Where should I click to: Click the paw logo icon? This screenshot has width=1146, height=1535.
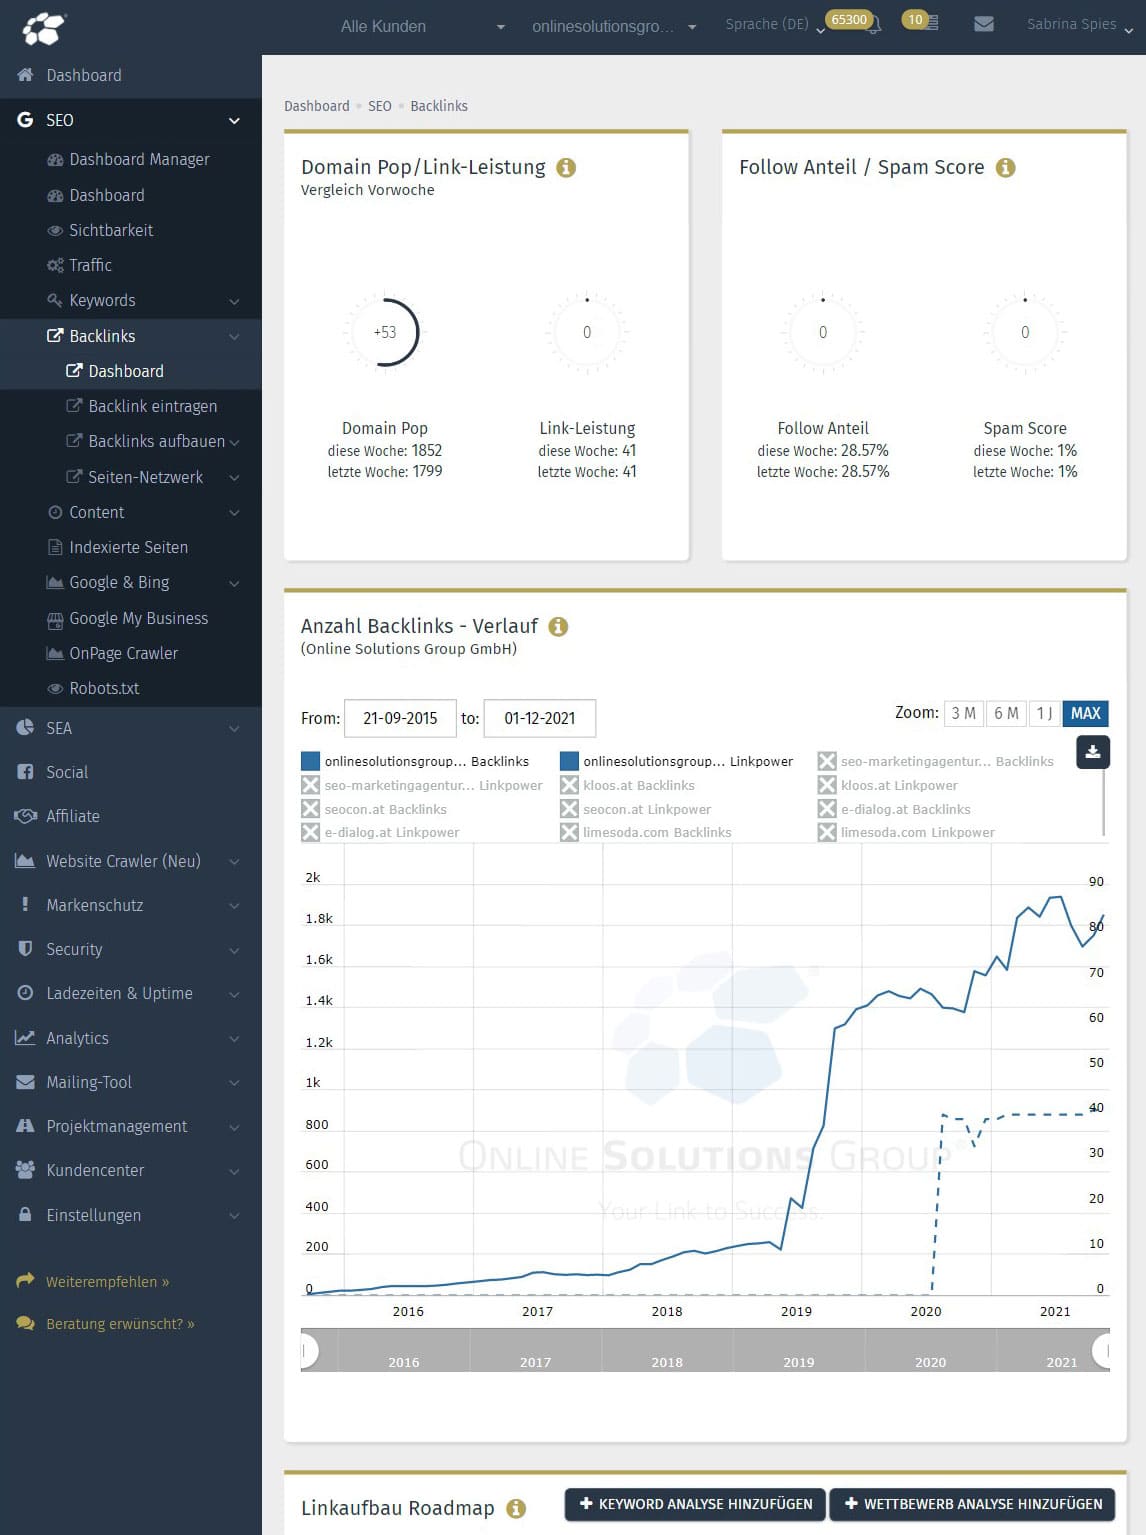pos(44,27)
